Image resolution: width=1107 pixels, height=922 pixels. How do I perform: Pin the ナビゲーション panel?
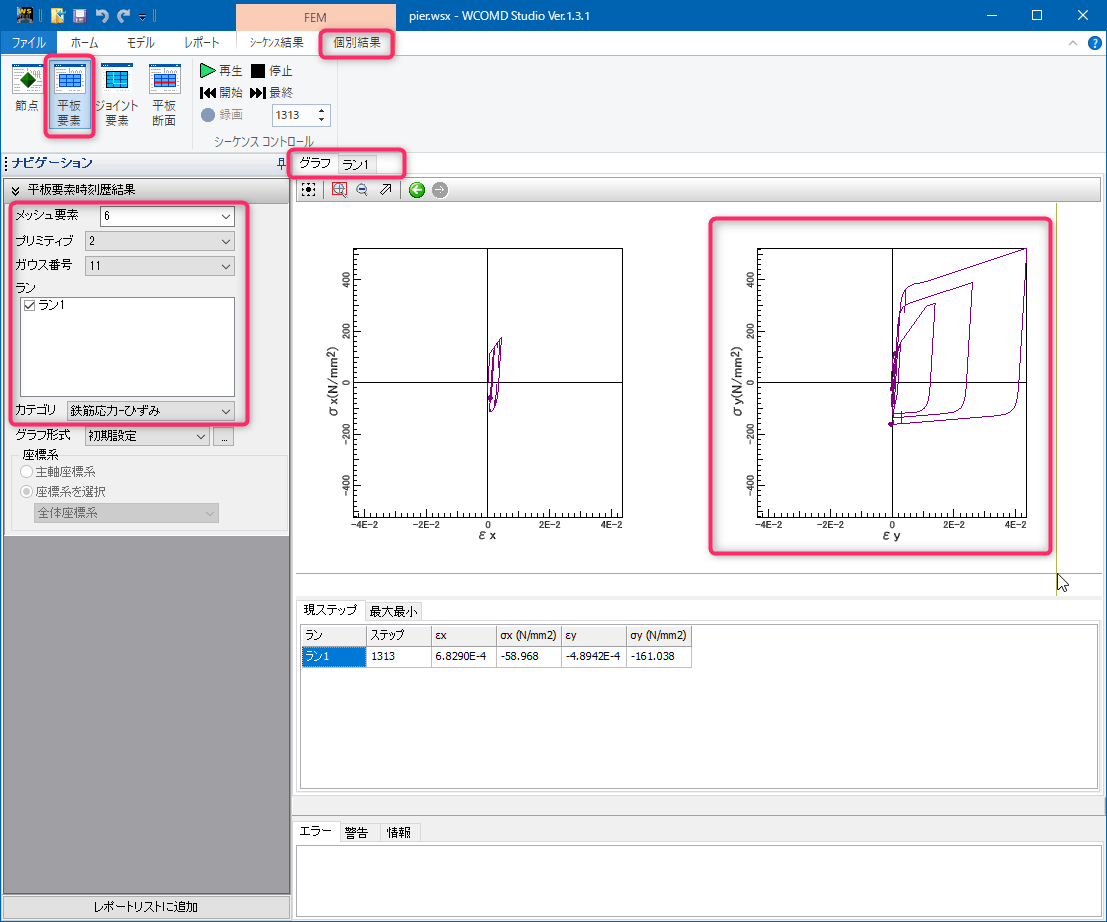tap(282, 164)
